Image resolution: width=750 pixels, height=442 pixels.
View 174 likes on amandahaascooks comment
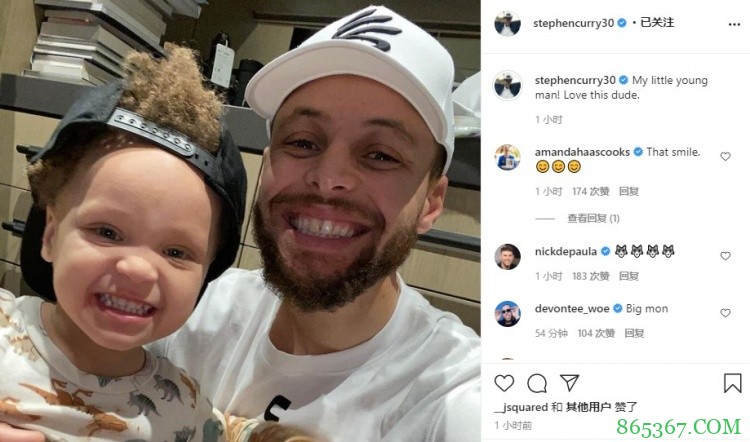click(591, 192)
